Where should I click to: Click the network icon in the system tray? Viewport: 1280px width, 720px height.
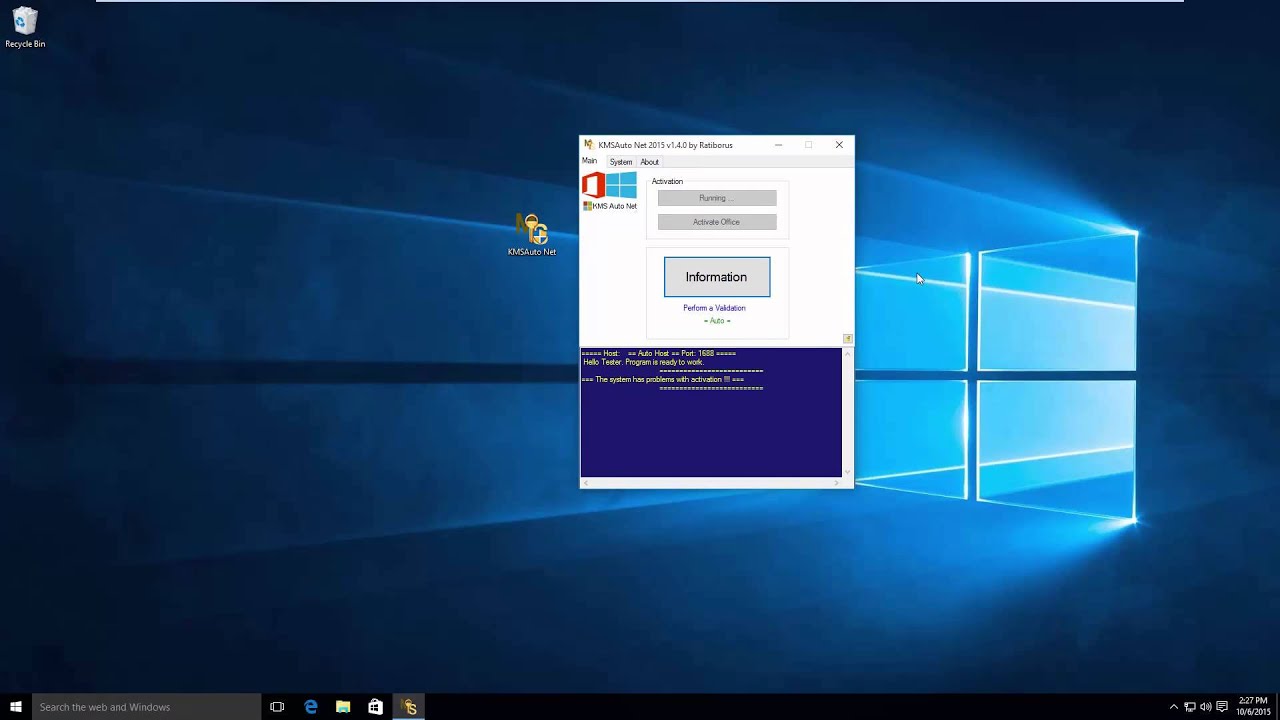click(x=1190, y=707)
